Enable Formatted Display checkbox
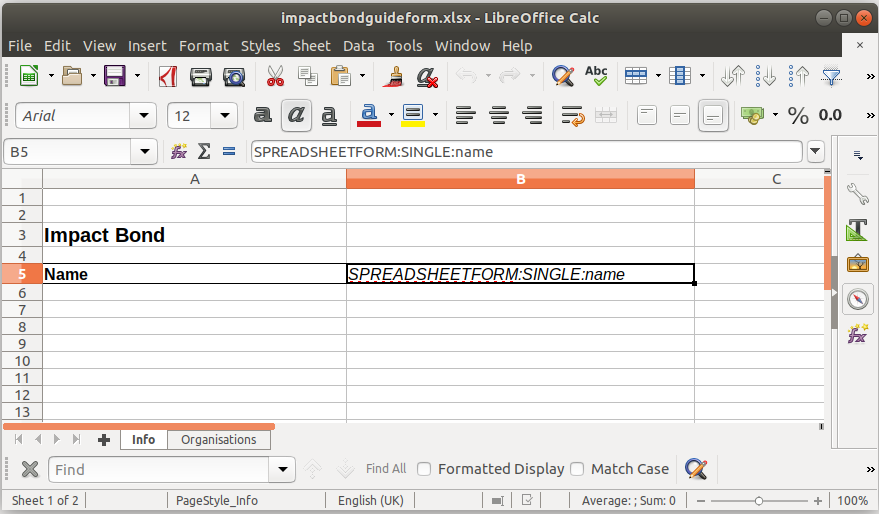Screen dimensions: 879x514 tap(424, 469)
